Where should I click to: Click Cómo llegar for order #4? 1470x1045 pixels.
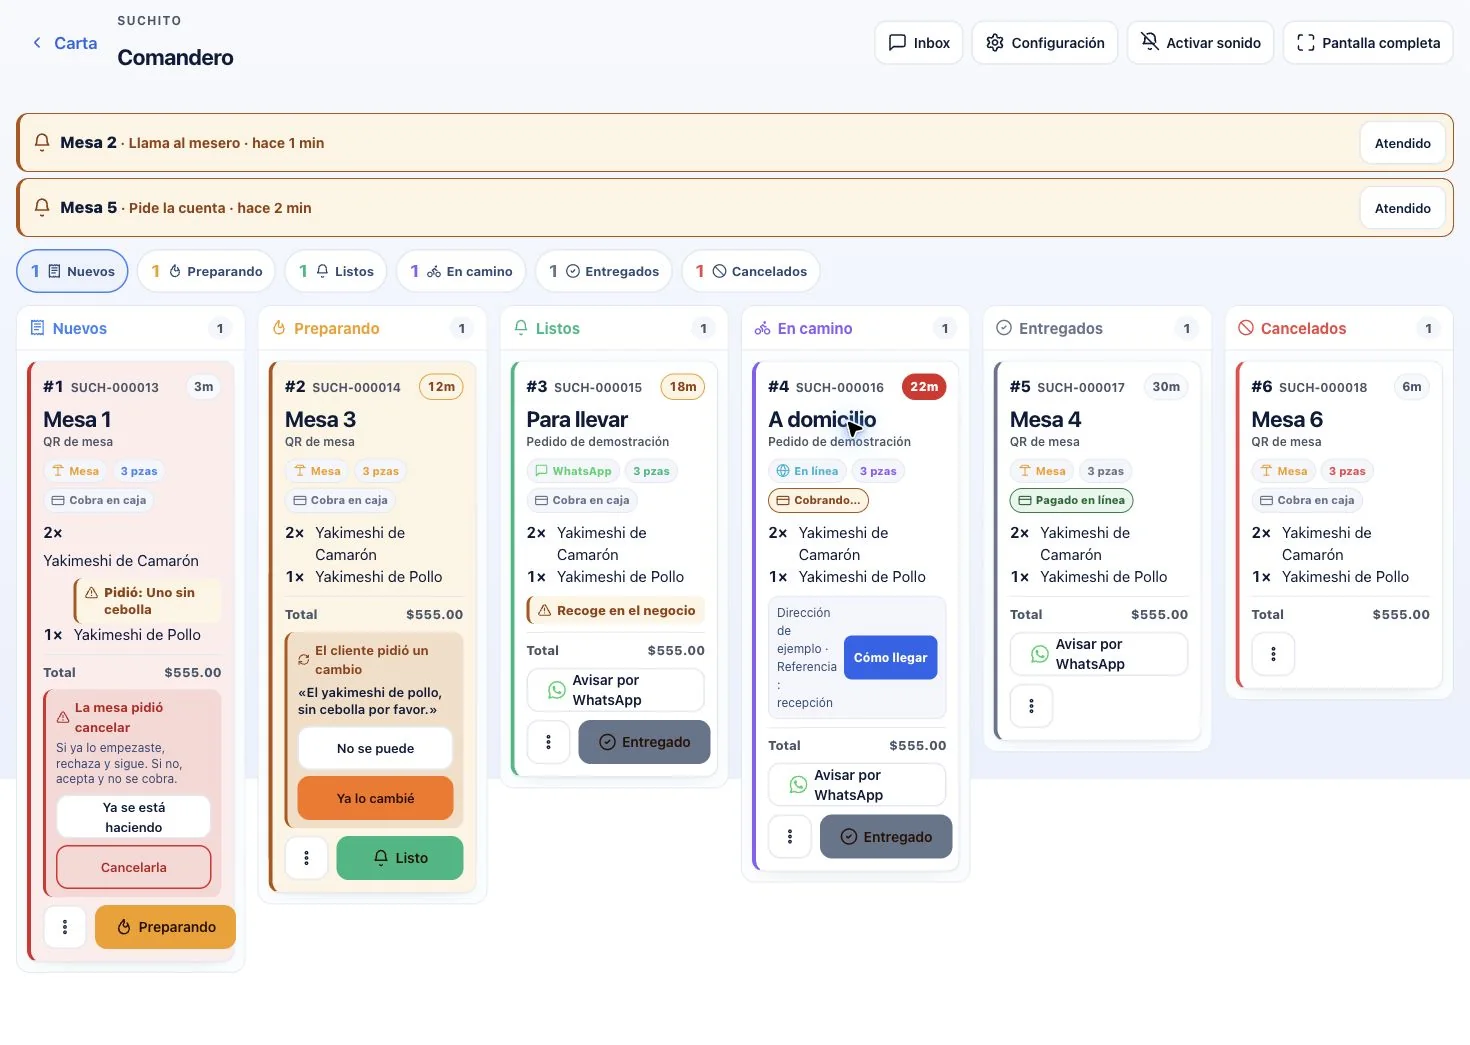tap(890, 657)
